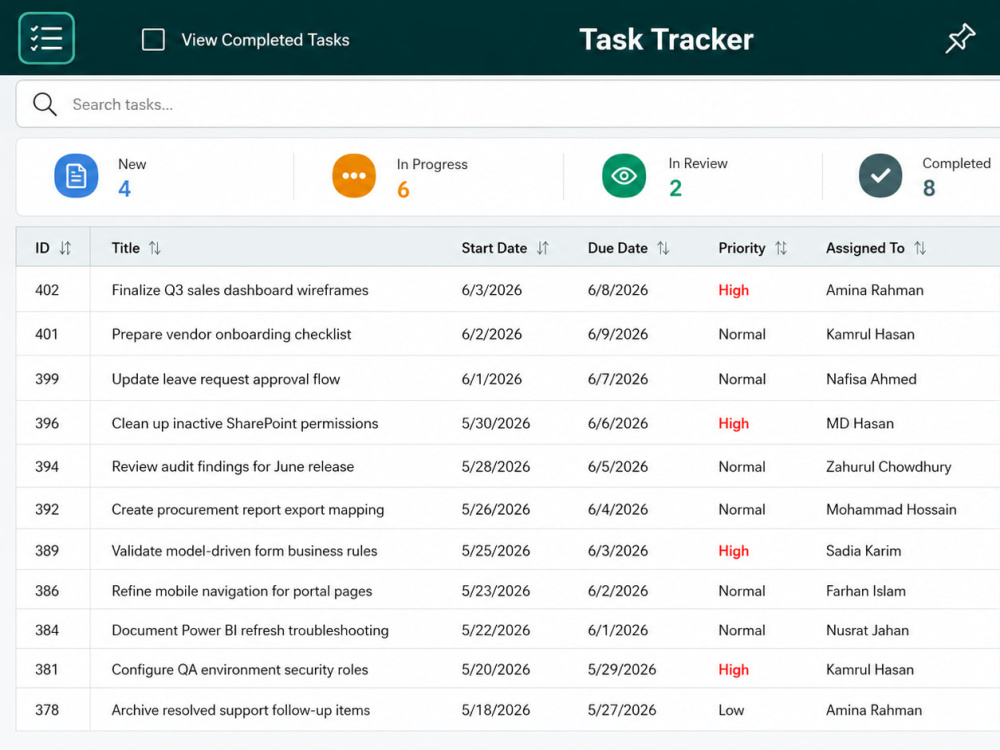
Task: Click the Assigned To header label
Action: tap(865, 248)
